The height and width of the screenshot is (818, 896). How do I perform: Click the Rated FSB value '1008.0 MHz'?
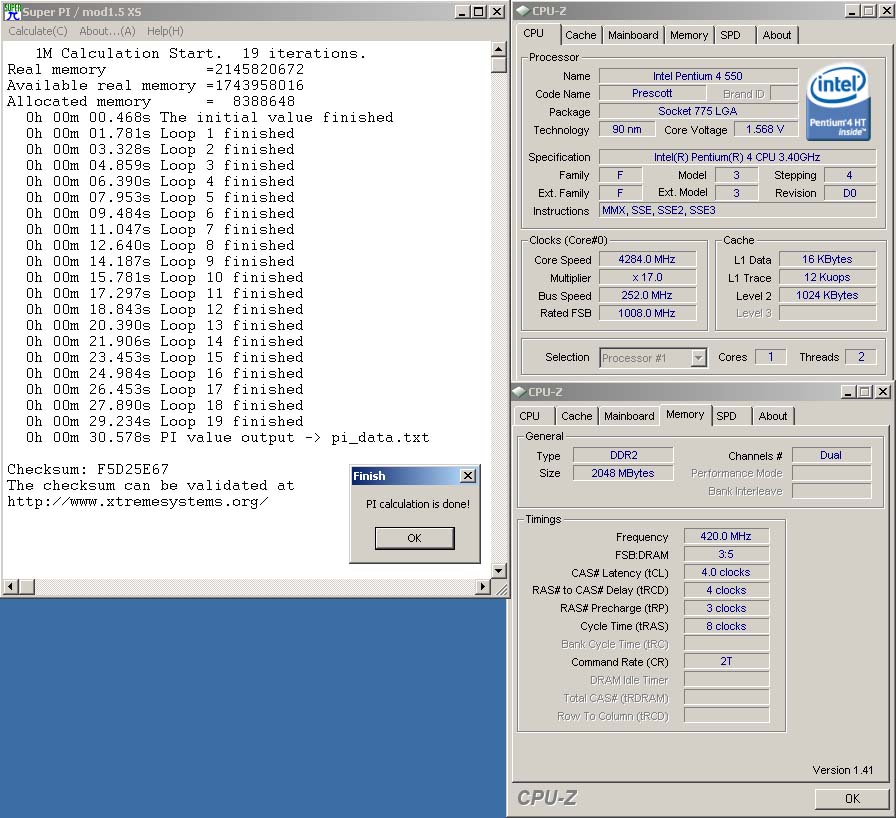click(647, 313)
